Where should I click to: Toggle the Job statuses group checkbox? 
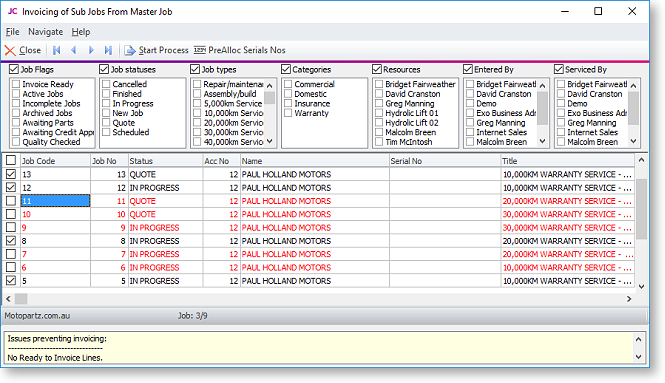click(104, 69)
